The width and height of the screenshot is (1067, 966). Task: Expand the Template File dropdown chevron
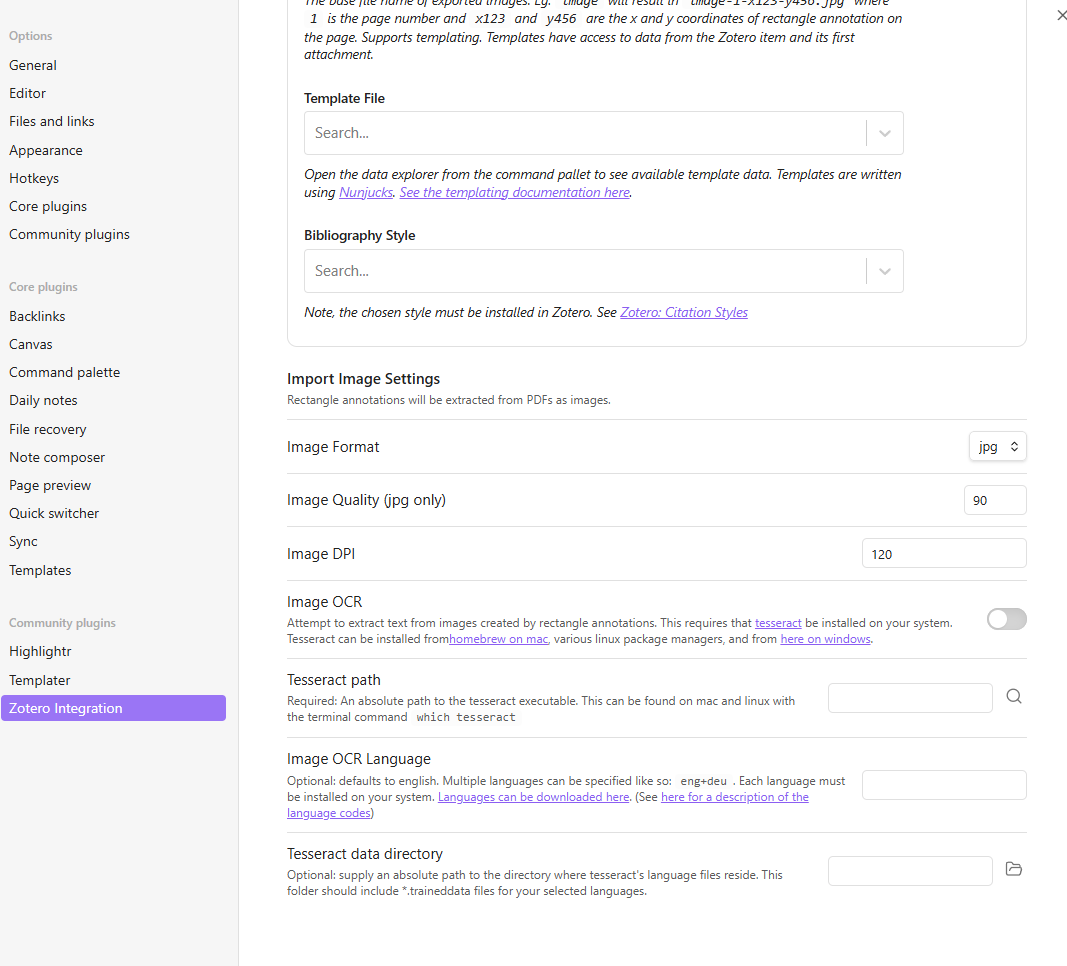884,133
